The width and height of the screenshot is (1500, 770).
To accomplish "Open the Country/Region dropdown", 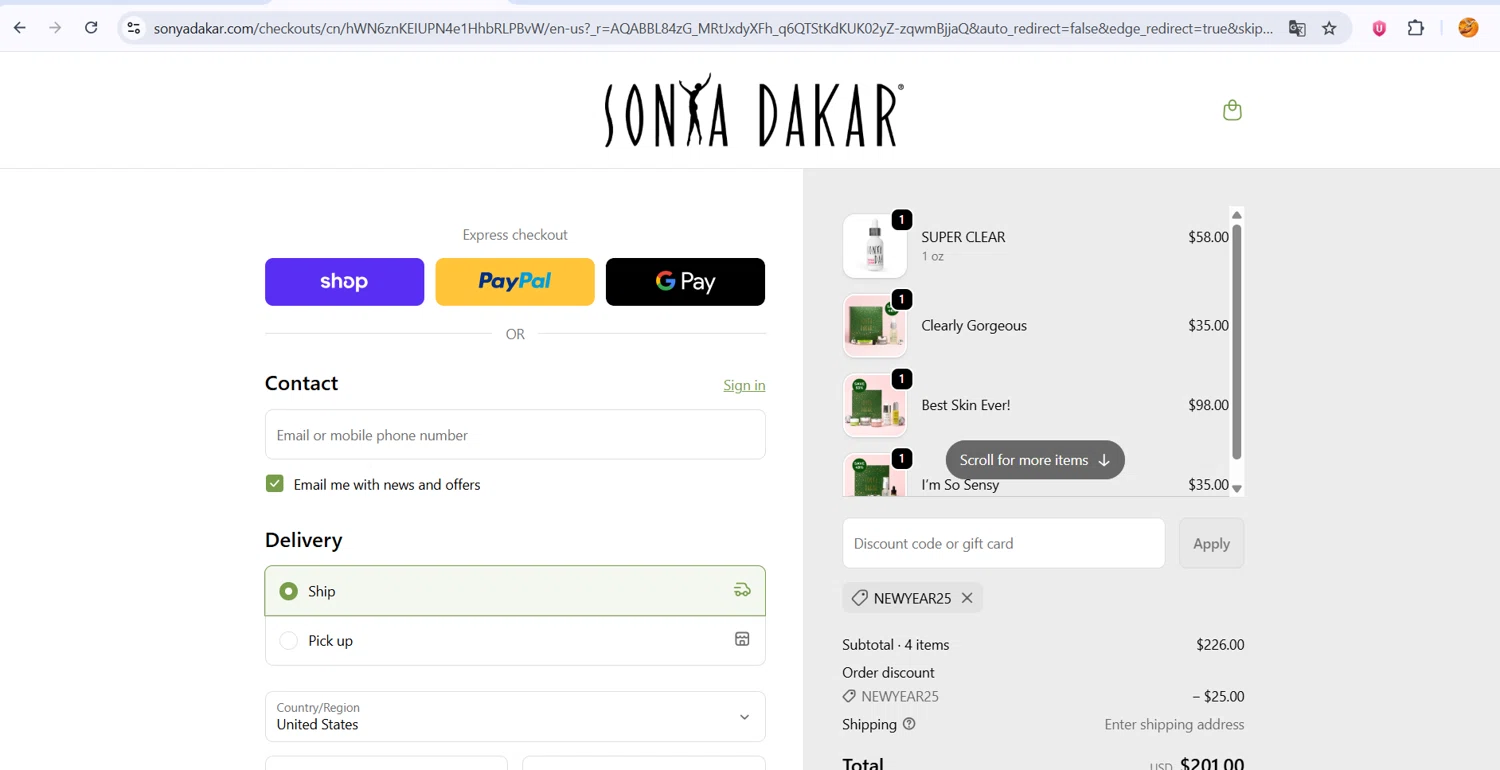I will pos(515,717).
